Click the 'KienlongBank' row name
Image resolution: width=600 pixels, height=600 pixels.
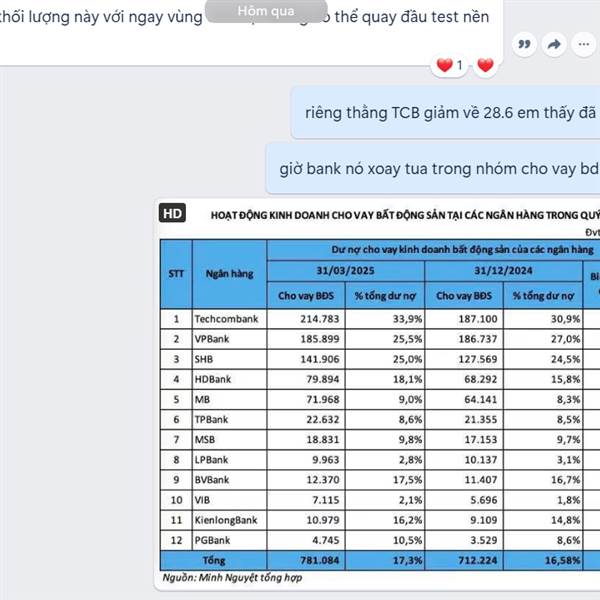[x=226, y=520]
